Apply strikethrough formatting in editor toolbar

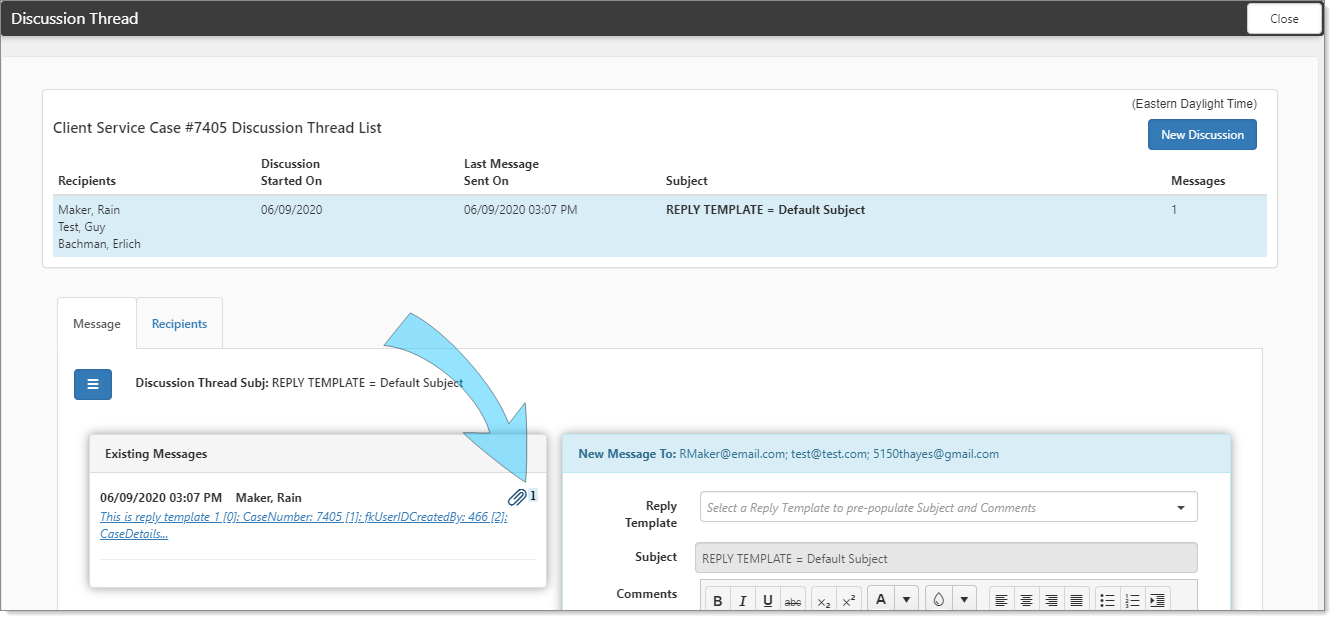(793, 600)
